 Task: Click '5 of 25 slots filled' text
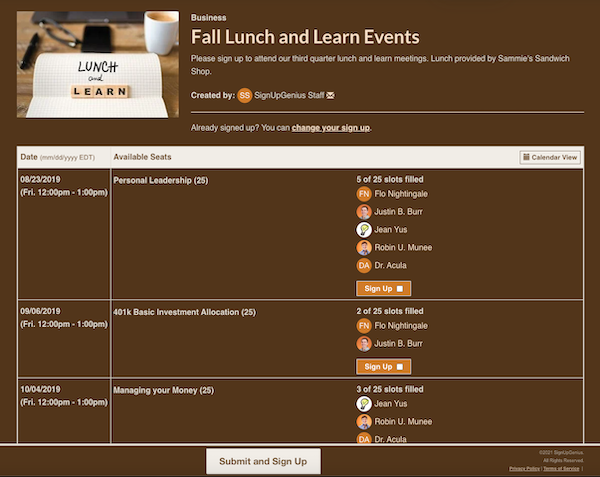coord(390,179)
